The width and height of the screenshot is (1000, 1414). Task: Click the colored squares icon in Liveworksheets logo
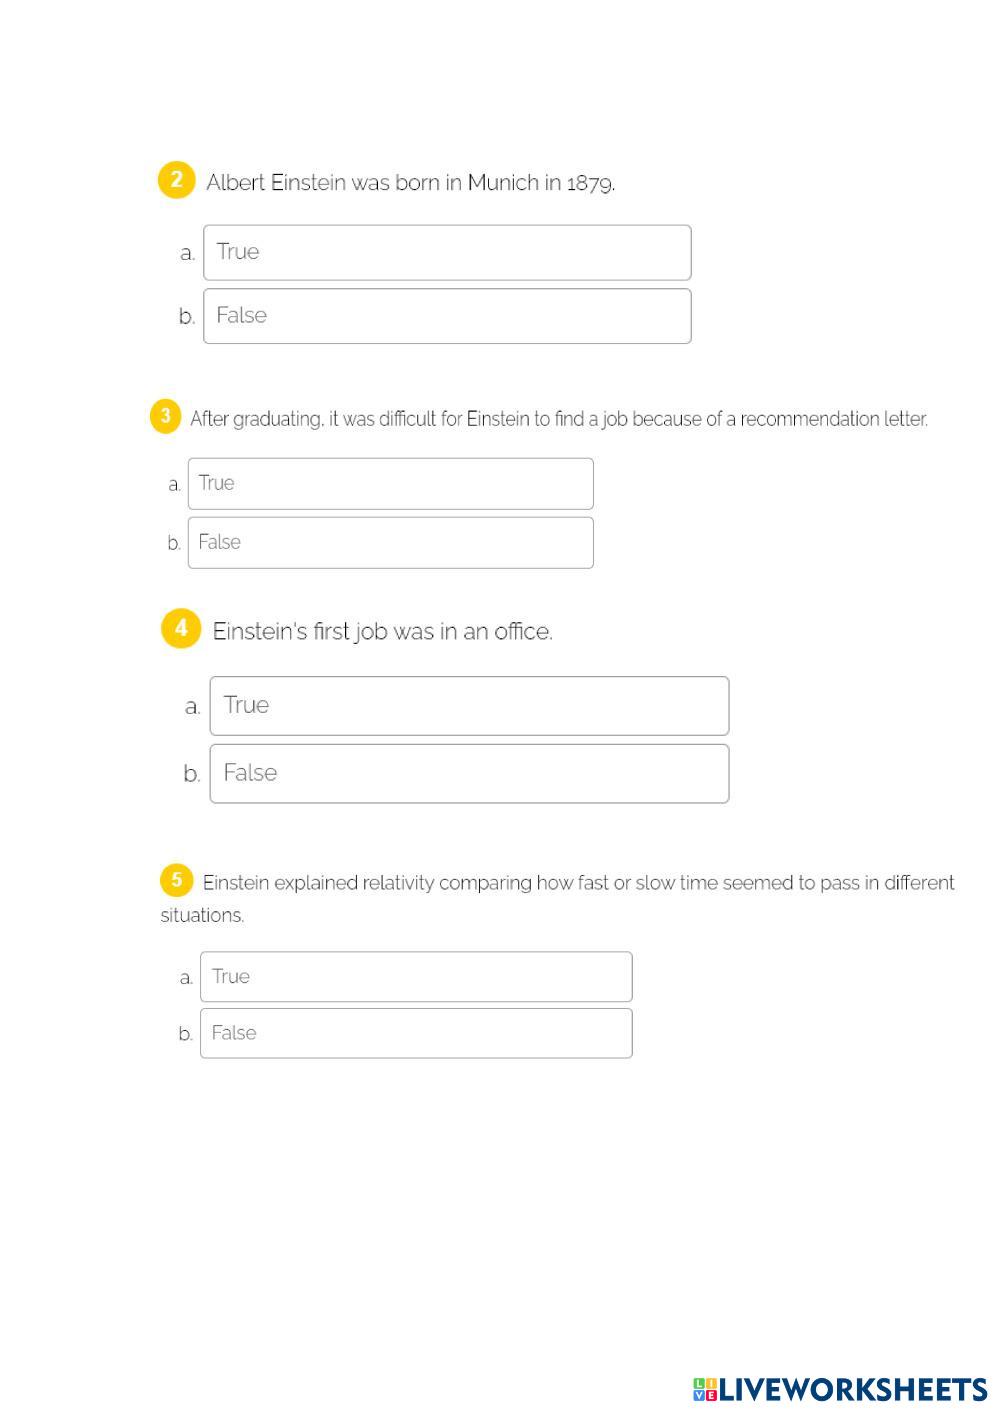(704, 1390)
